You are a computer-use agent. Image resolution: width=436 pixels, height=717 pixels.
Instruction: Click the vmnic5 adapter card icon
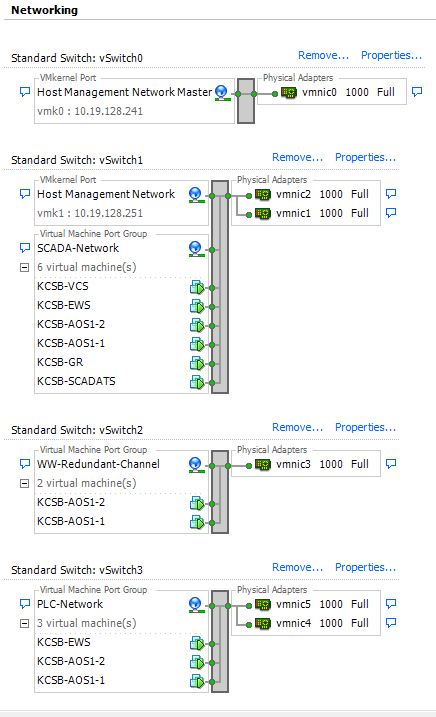click(263, 604)
